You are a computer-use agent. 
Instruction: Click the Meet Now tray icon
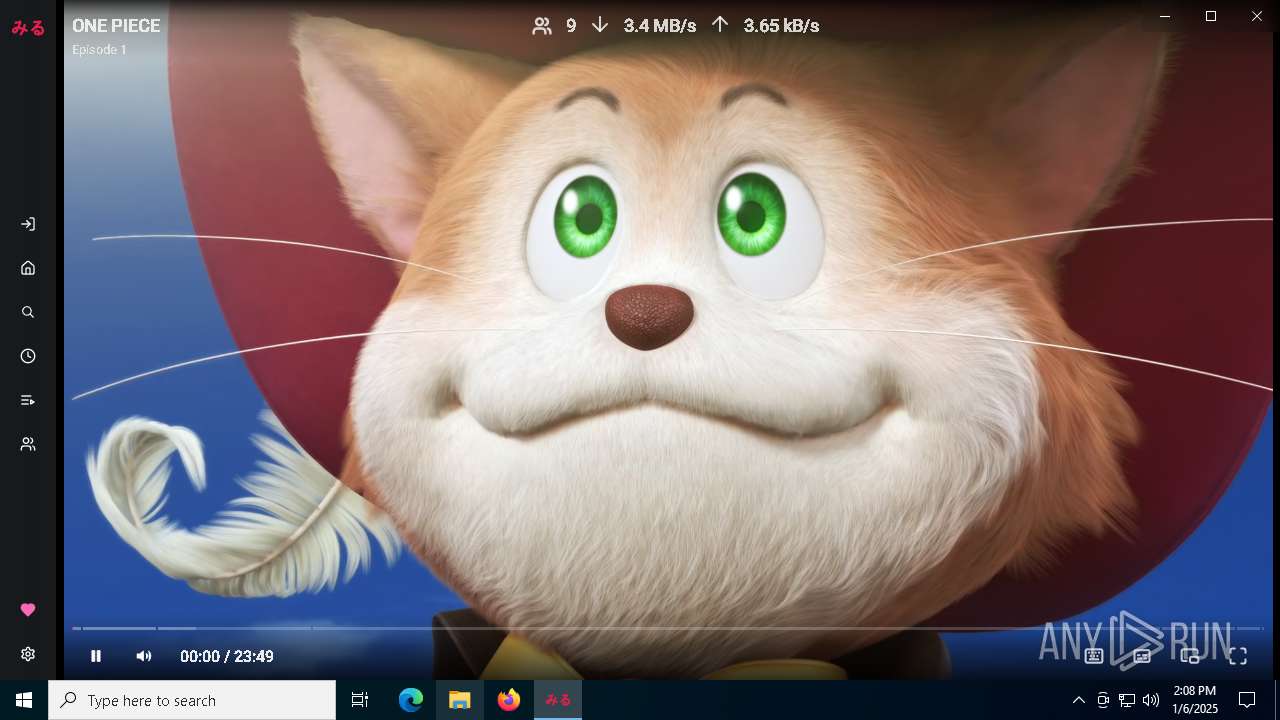1103,700
